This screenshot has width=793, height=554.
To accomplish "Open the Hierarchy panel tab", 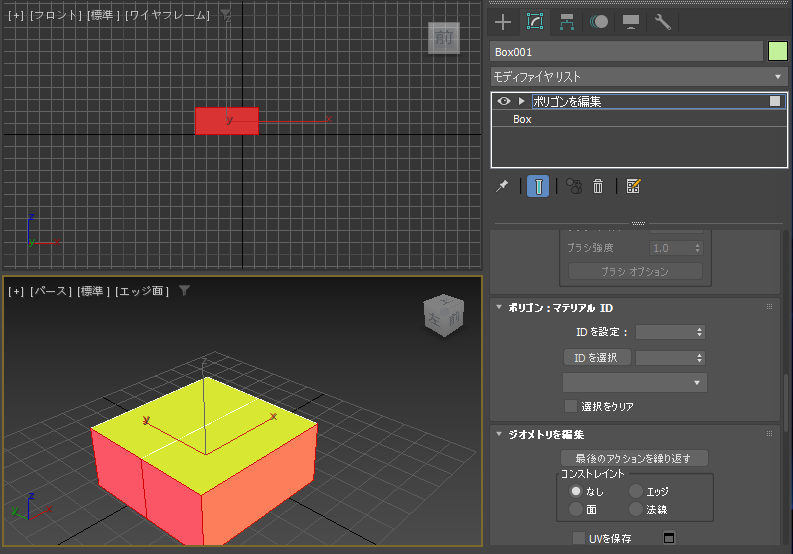I will (x=566, y=22).
